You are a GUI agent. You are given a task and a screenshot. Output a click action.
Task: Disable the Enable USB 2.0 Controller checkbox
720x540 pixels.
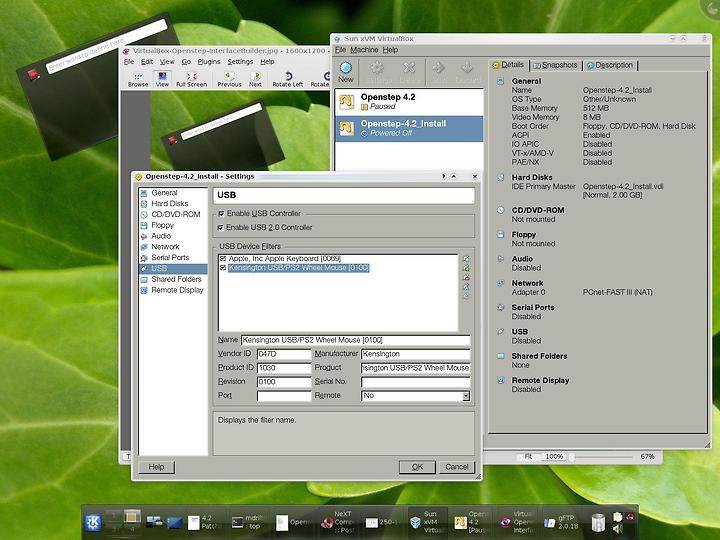click(221, 228)
